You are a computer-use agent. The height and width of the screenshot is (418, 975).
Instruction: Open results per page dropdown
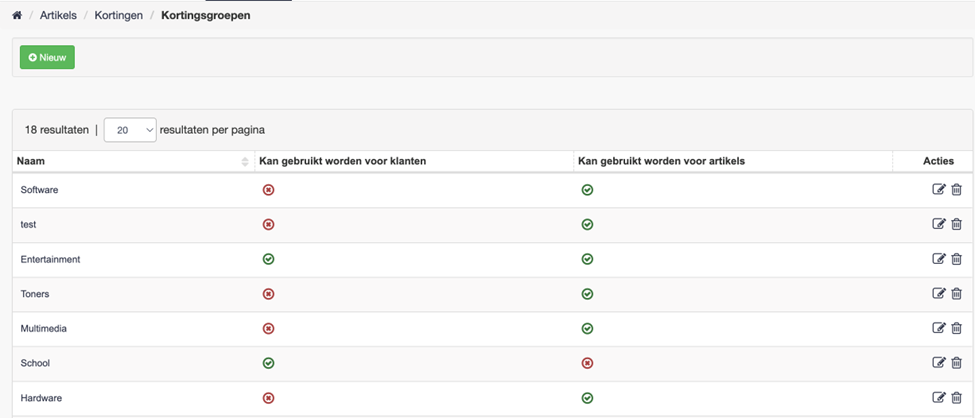point(130,130)
